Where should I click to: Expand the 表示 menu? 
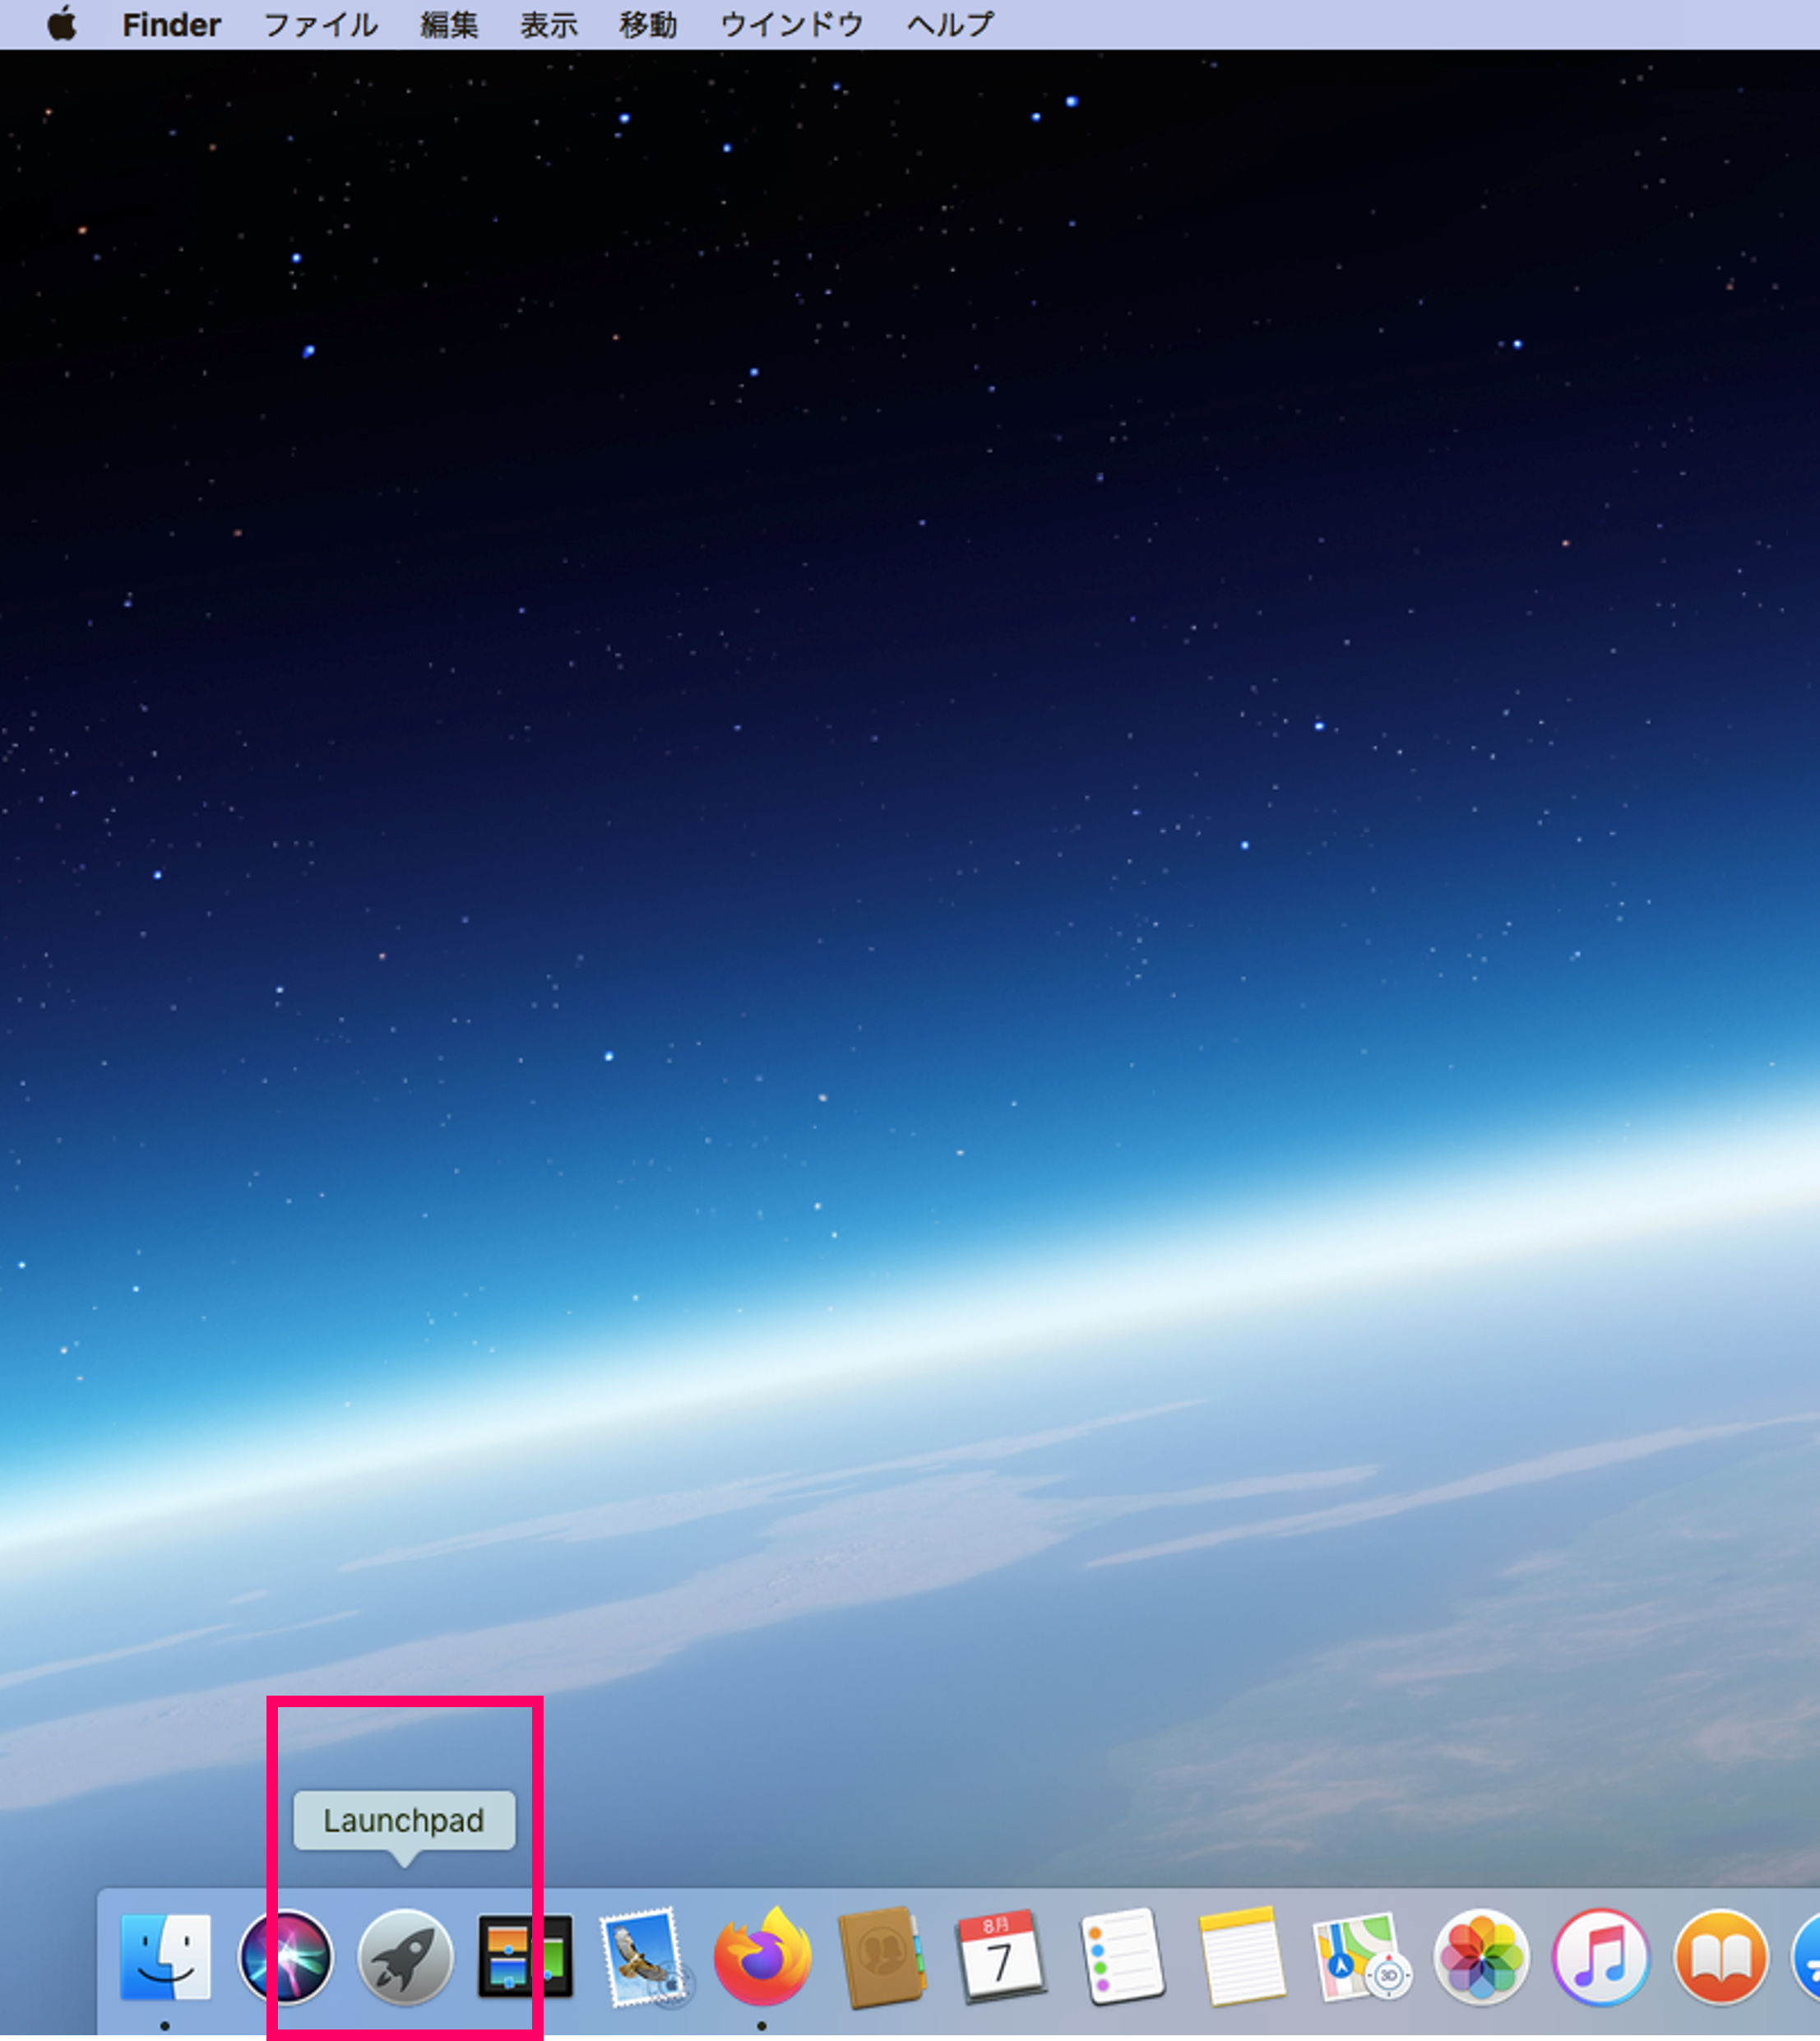click(x=548, y=24)
